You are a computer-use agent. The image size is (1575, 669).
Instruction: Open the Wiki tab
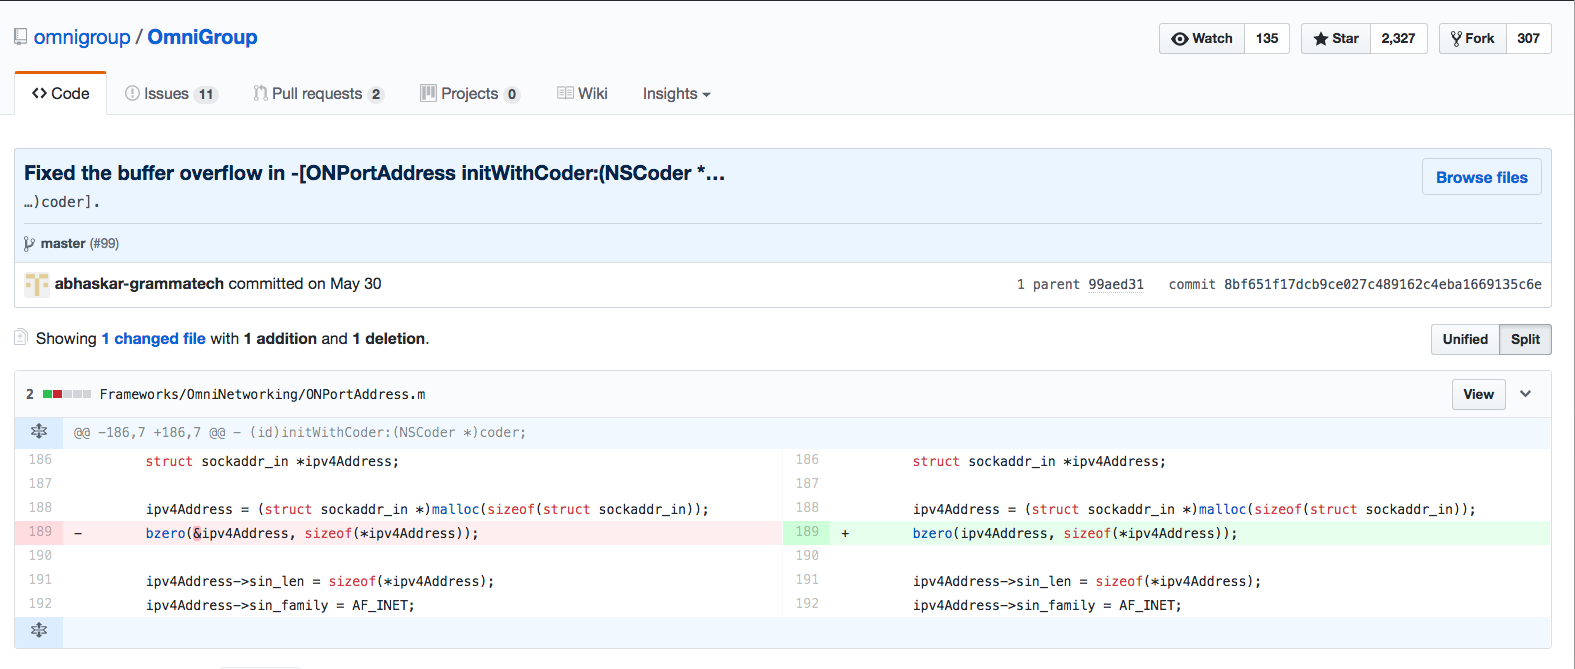[582, 93]
